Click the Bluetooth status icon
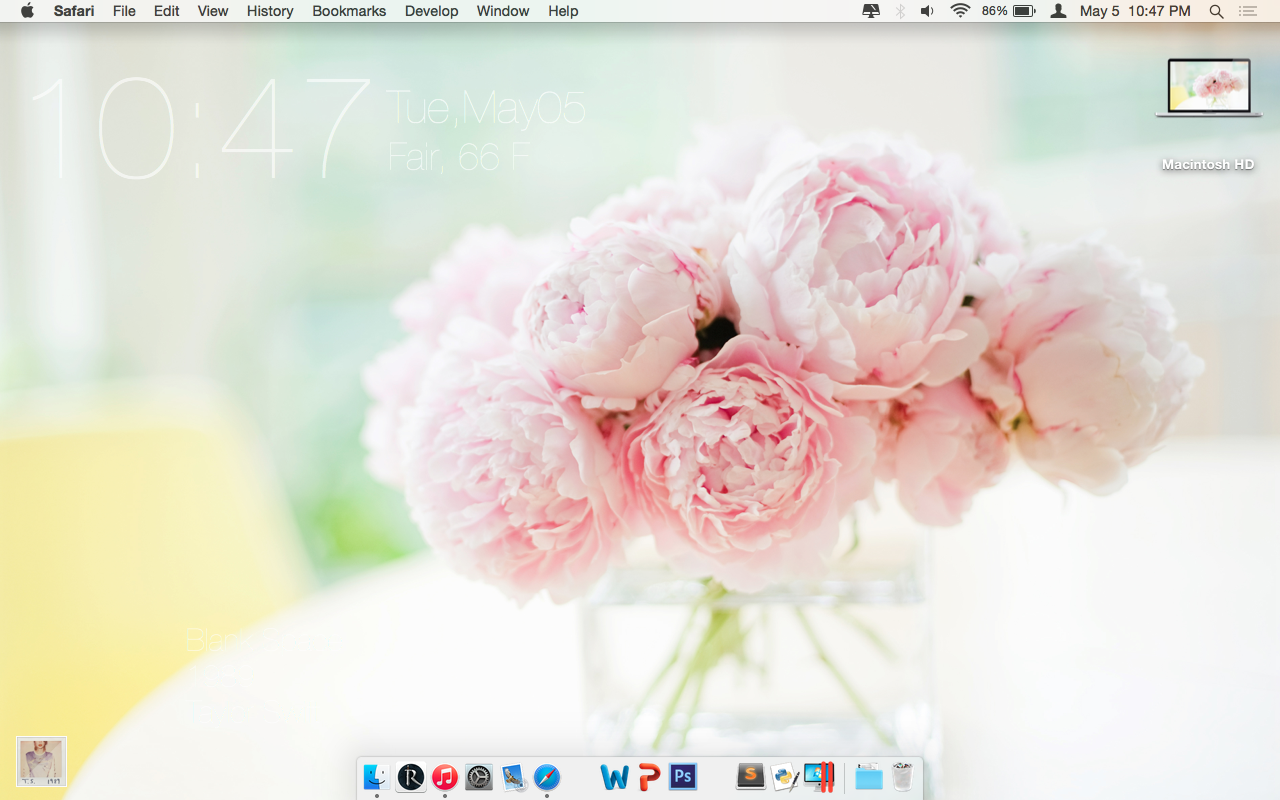This screenshot has height=800, width=1280. click(x=900, y=11)
